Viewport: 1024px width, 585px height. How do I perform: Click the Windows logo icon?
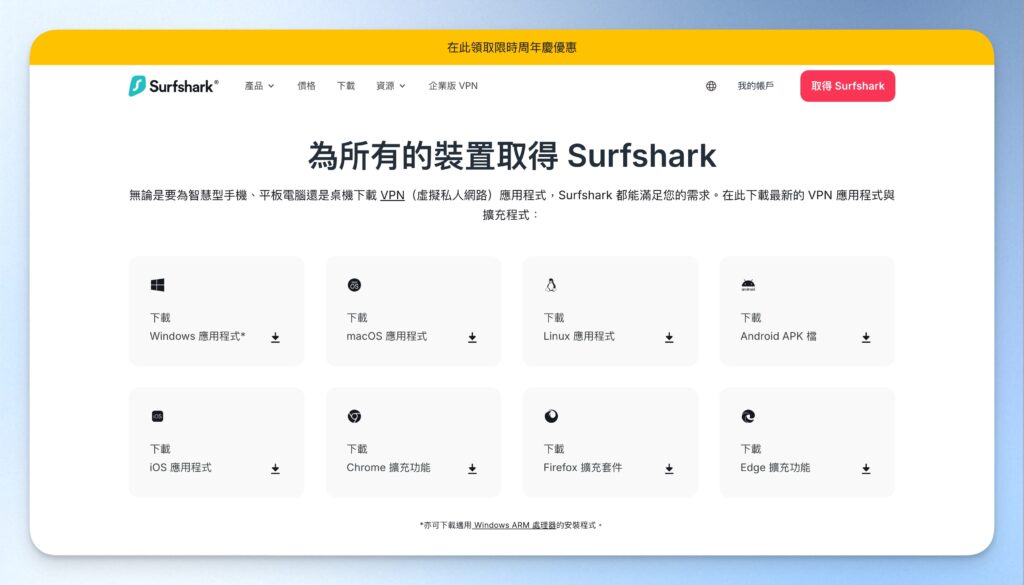157,285
